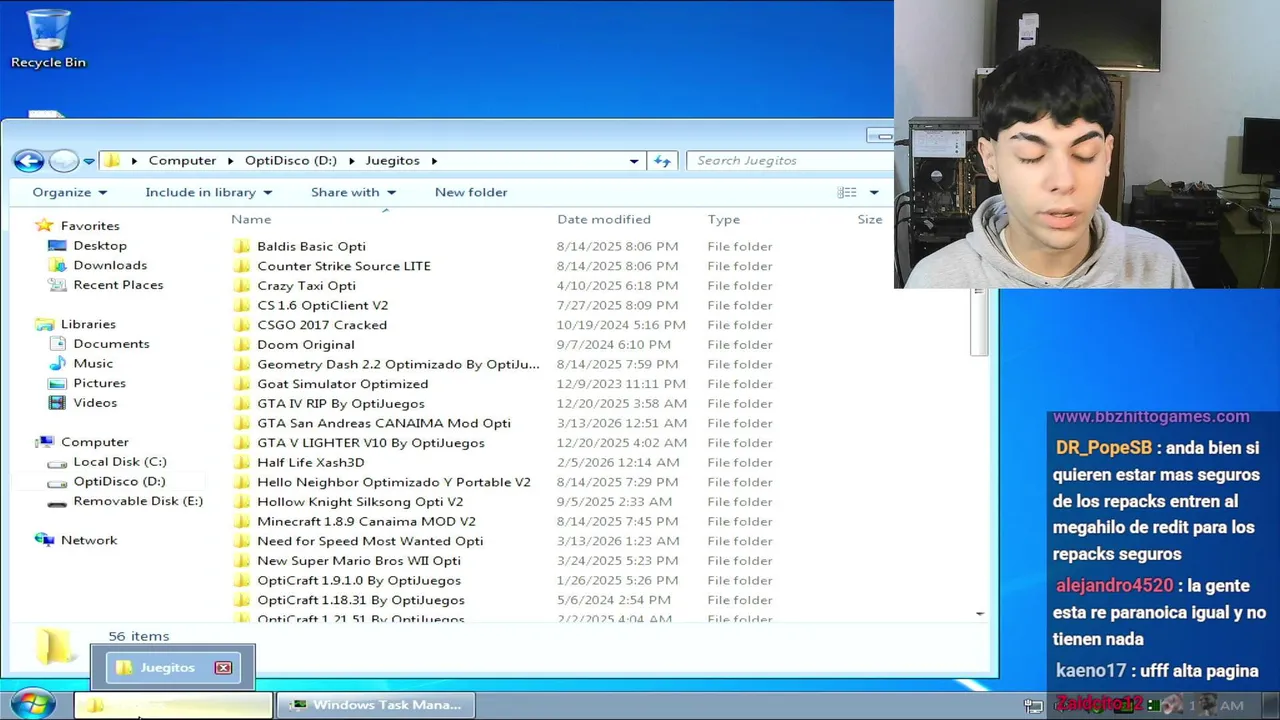Screen dimensions: 1280x720
Task: Select the Crazy Taxi Opti folder icon
Action: pyautogui.click(x=242, y=285)
